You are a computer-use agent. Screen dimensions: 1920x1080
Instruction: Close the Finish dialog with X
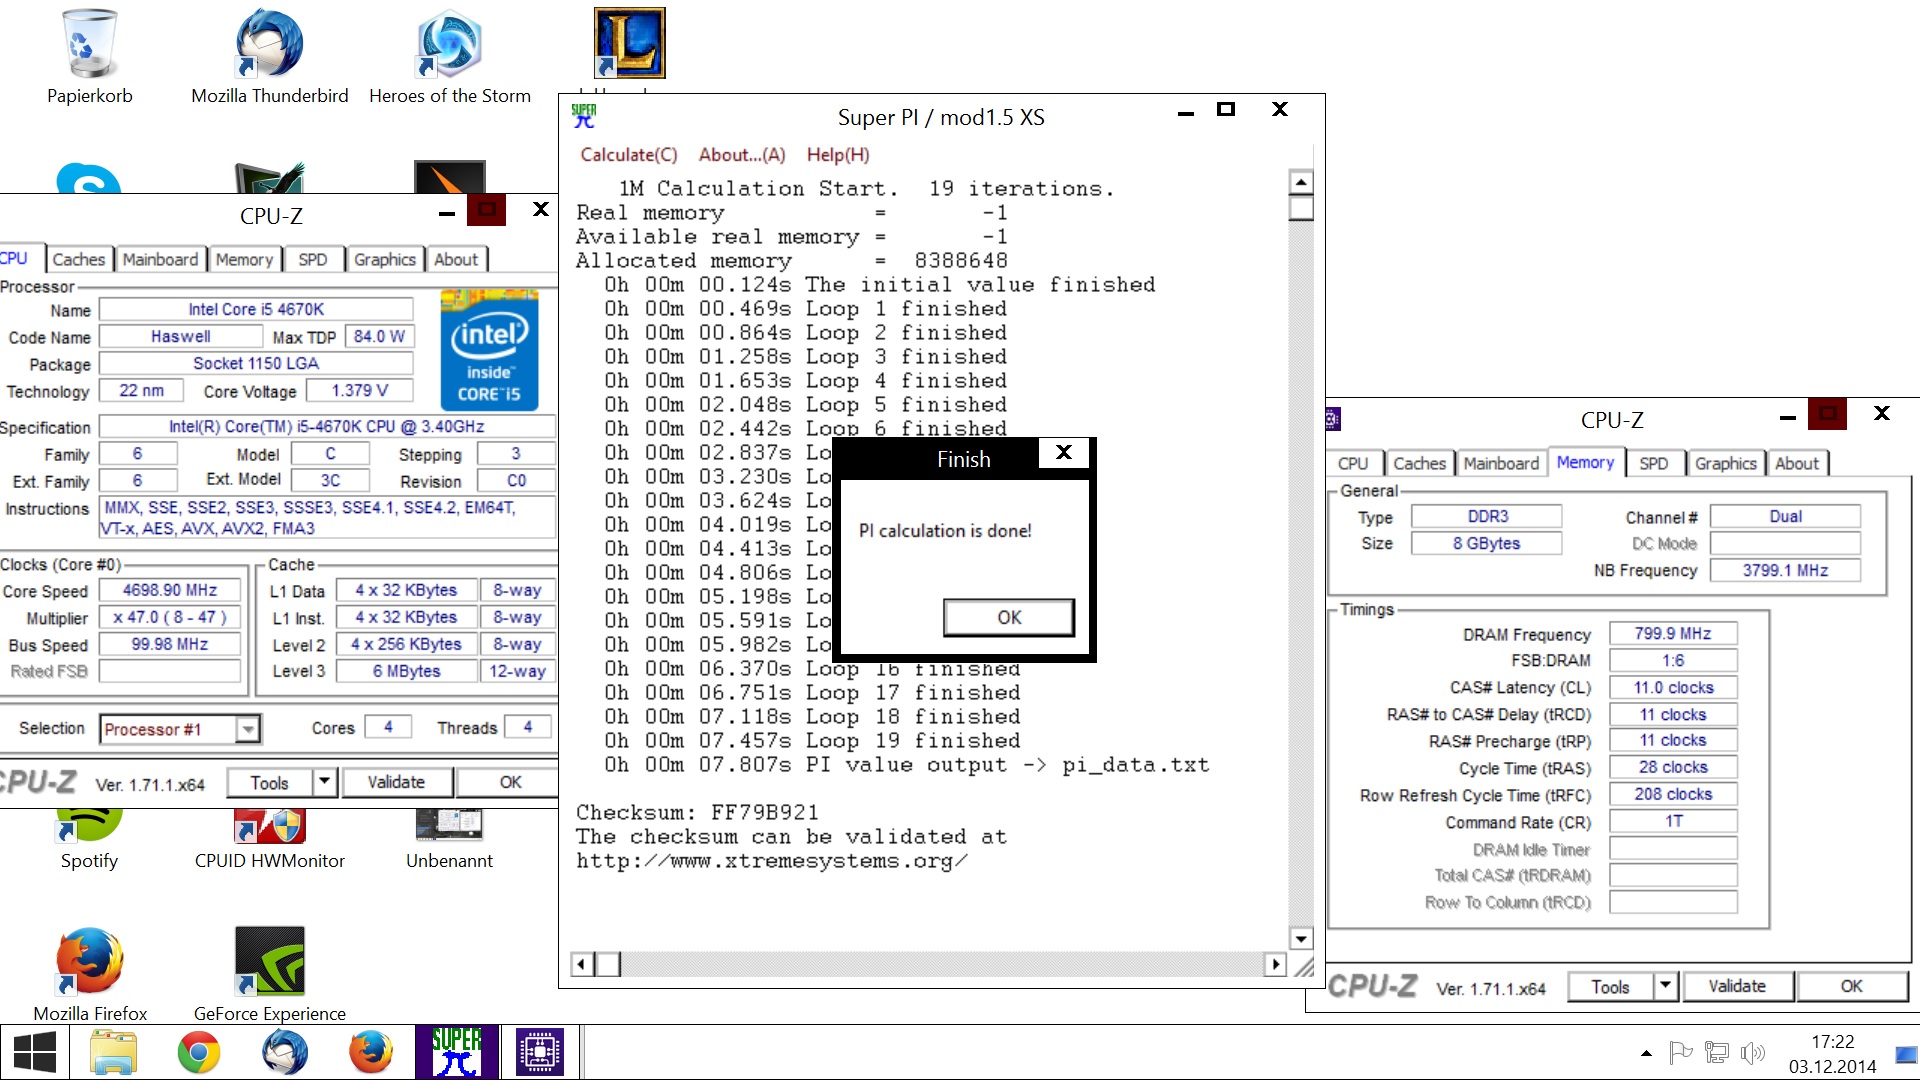tap(1064, 453)
